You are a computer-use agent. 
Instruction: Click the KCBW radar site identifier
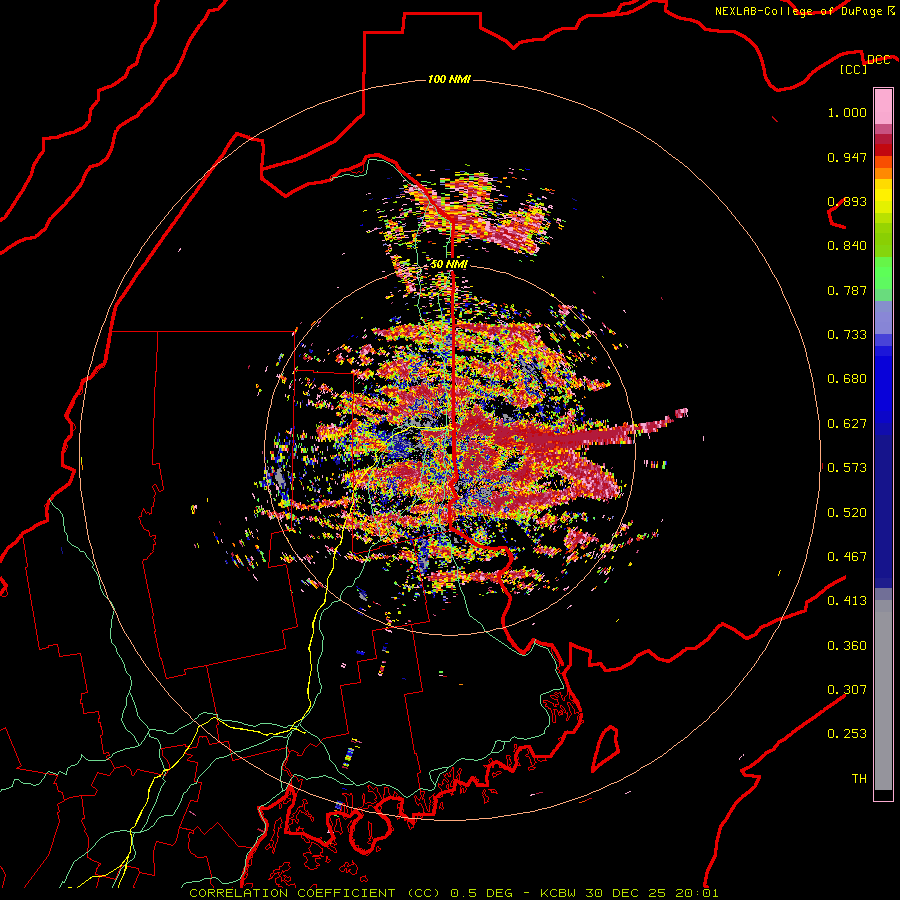point(559,893)
